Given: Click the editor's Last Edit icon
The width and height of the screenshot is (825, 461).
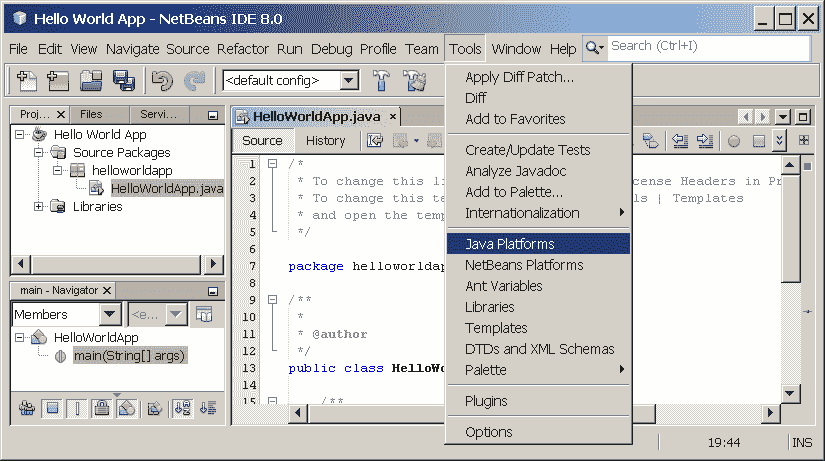Looking at the screenshot, I should pyautogui.click(x=375, y=141).
